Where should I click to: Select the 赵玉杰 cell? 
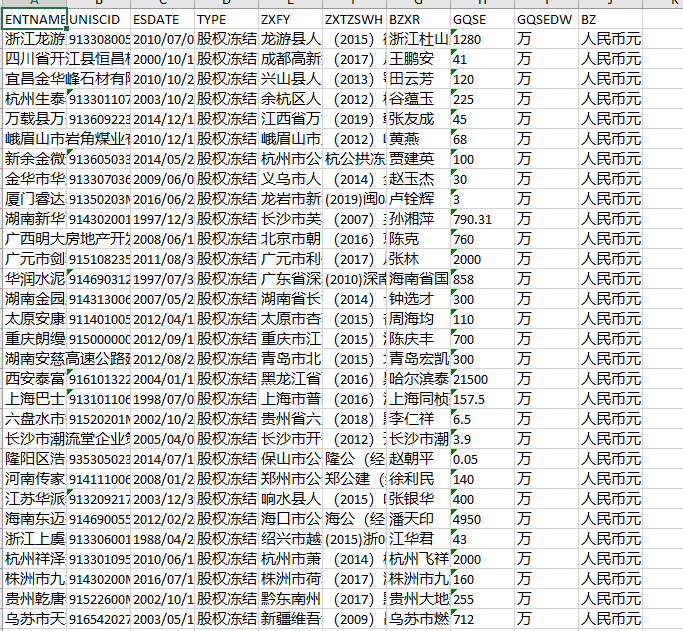click(x=419, y=179)
